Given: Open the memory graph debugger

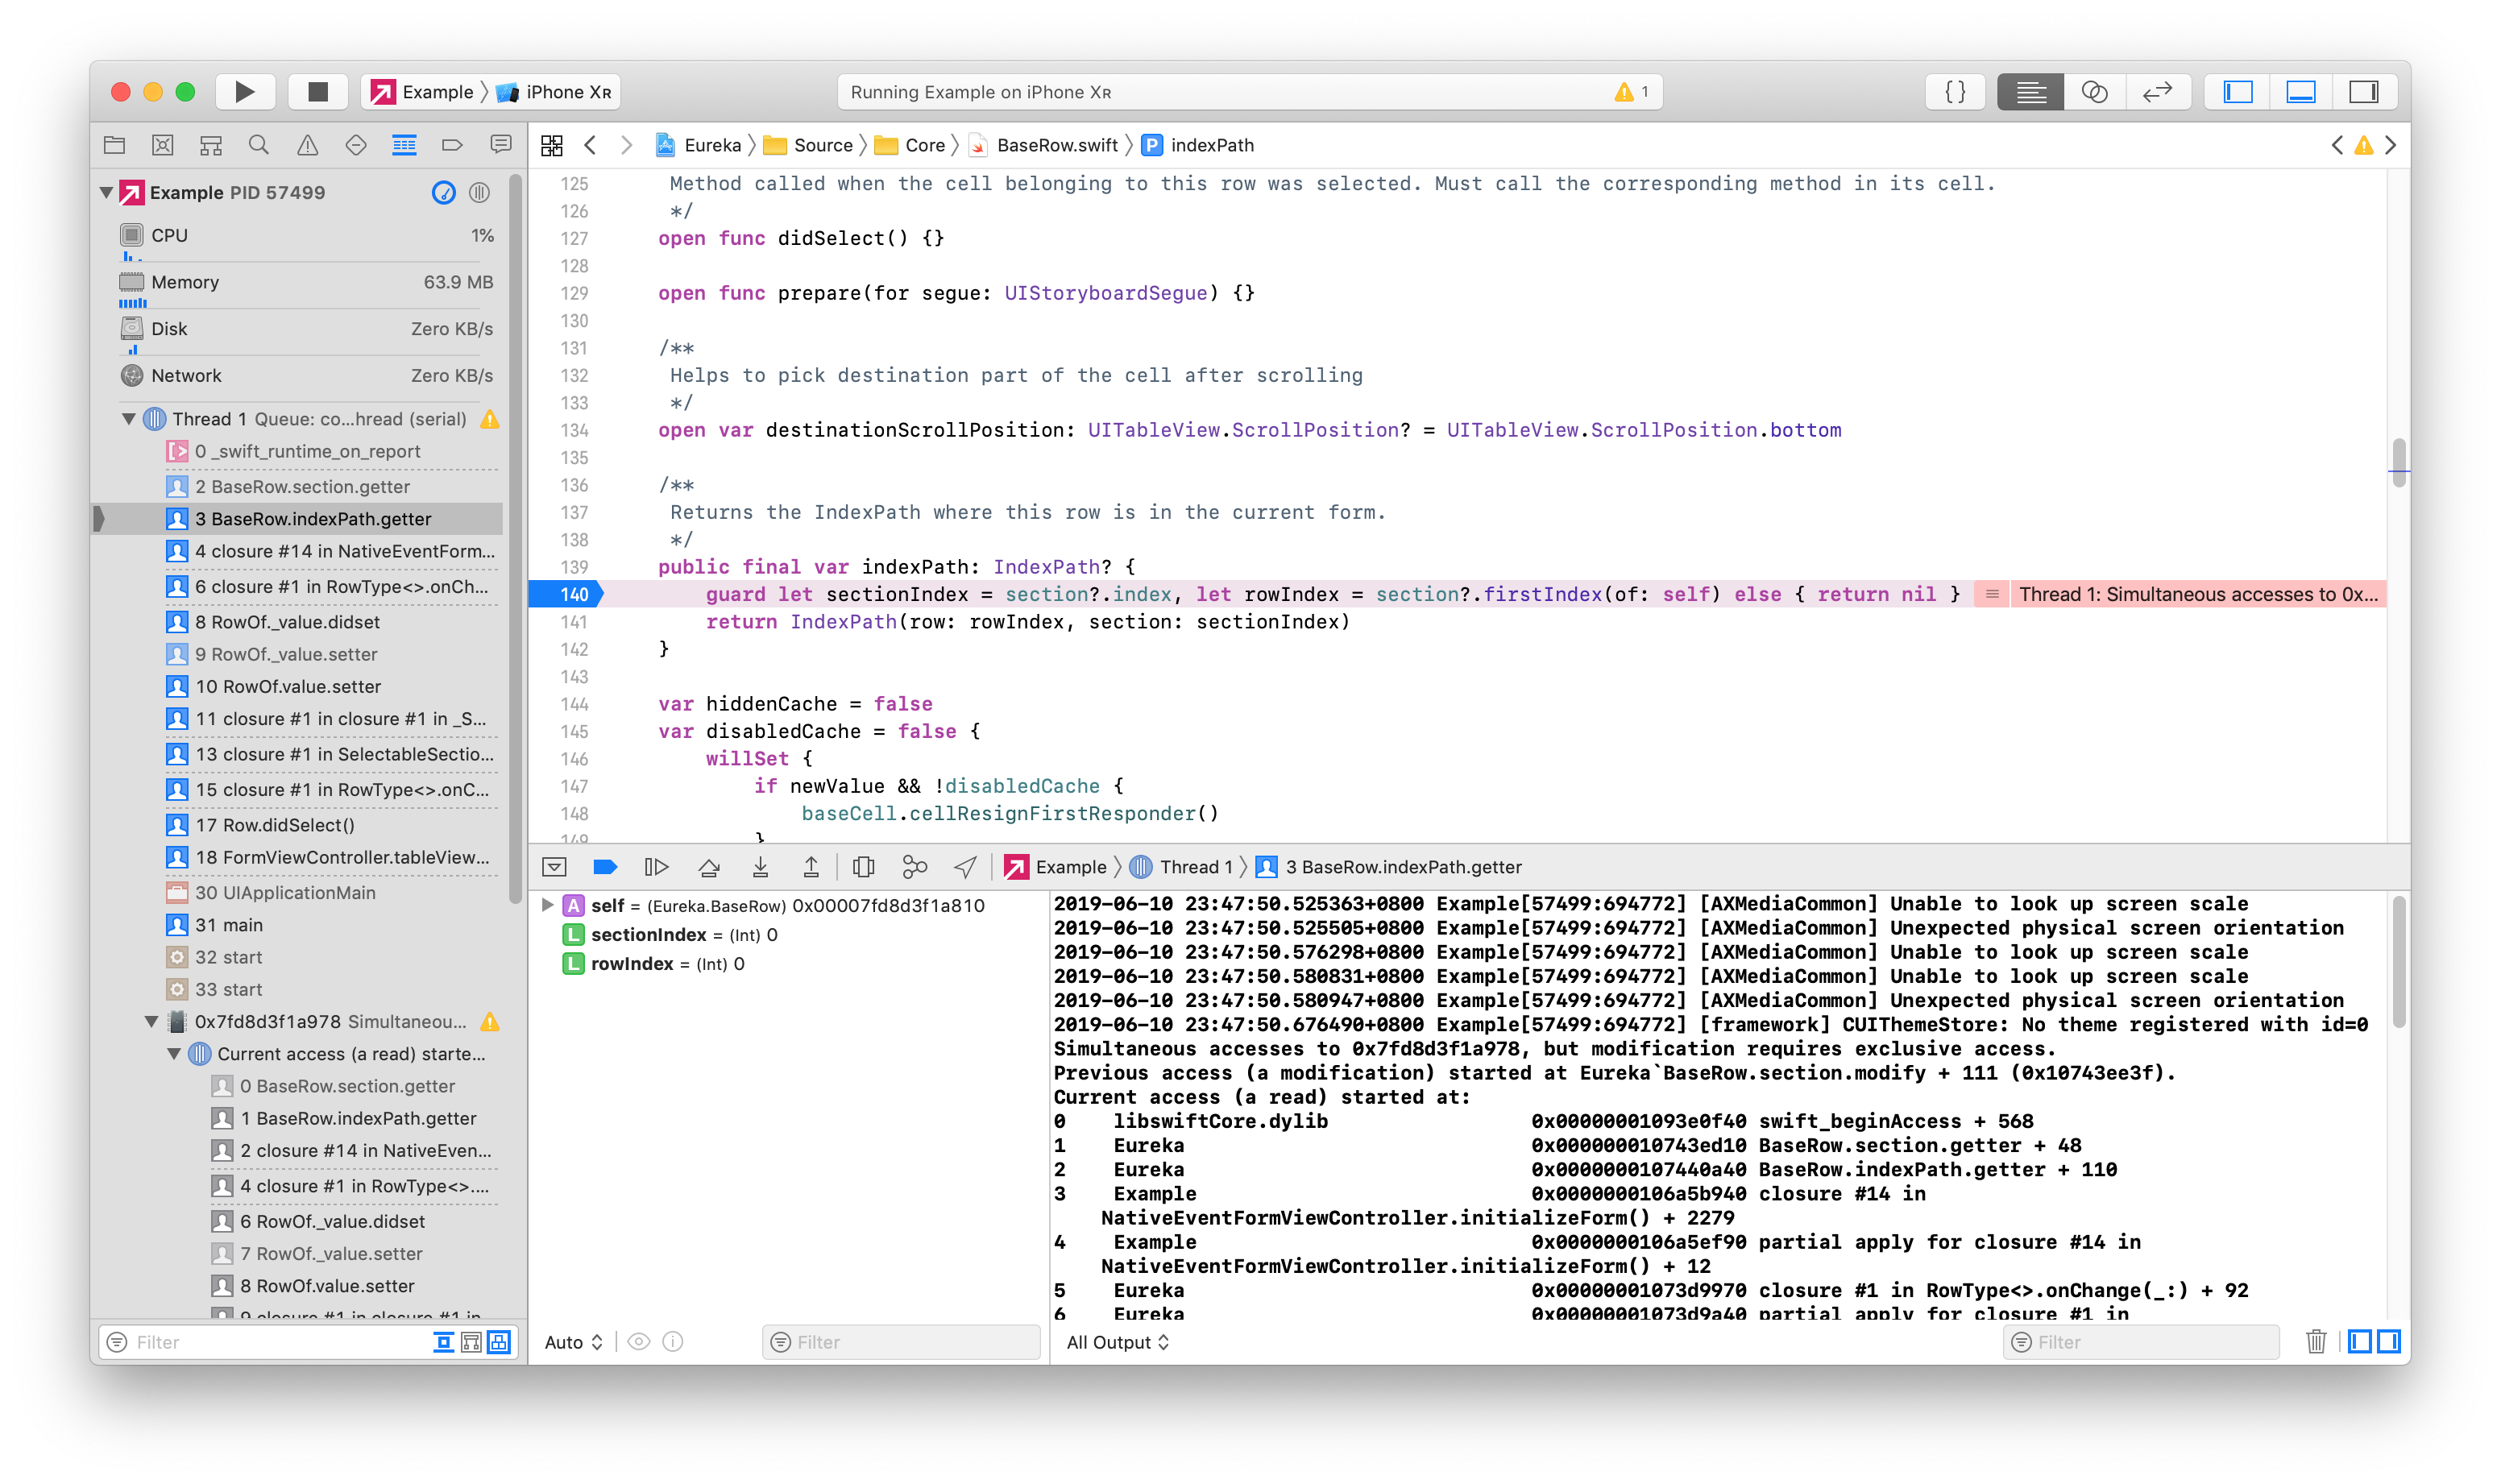Looking at the screenshot, I should coord(915,867).
